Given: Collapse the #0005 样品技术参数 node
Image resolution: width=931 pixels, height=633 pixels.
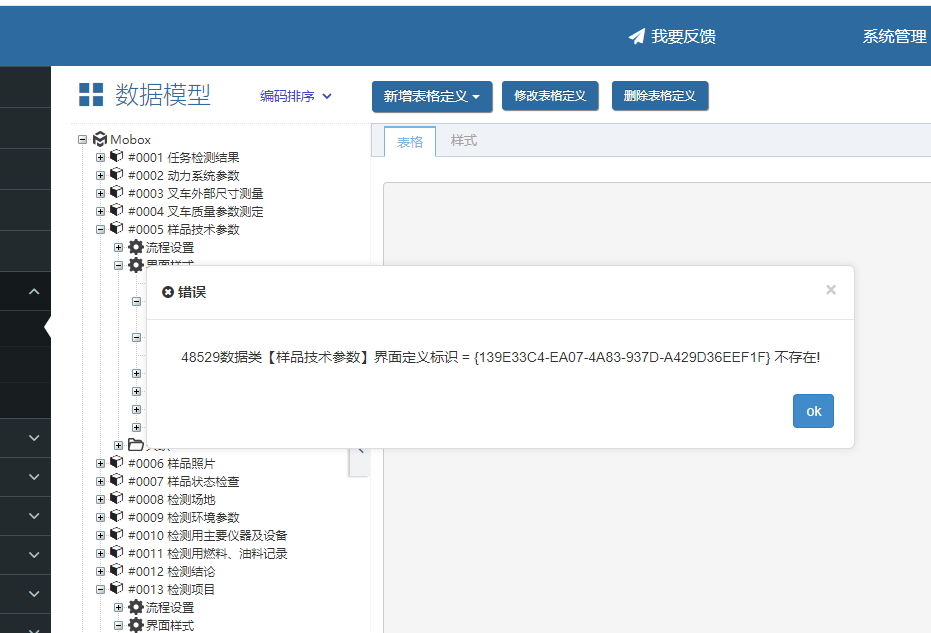Looking at the screenshot, I should pos(100,230).
